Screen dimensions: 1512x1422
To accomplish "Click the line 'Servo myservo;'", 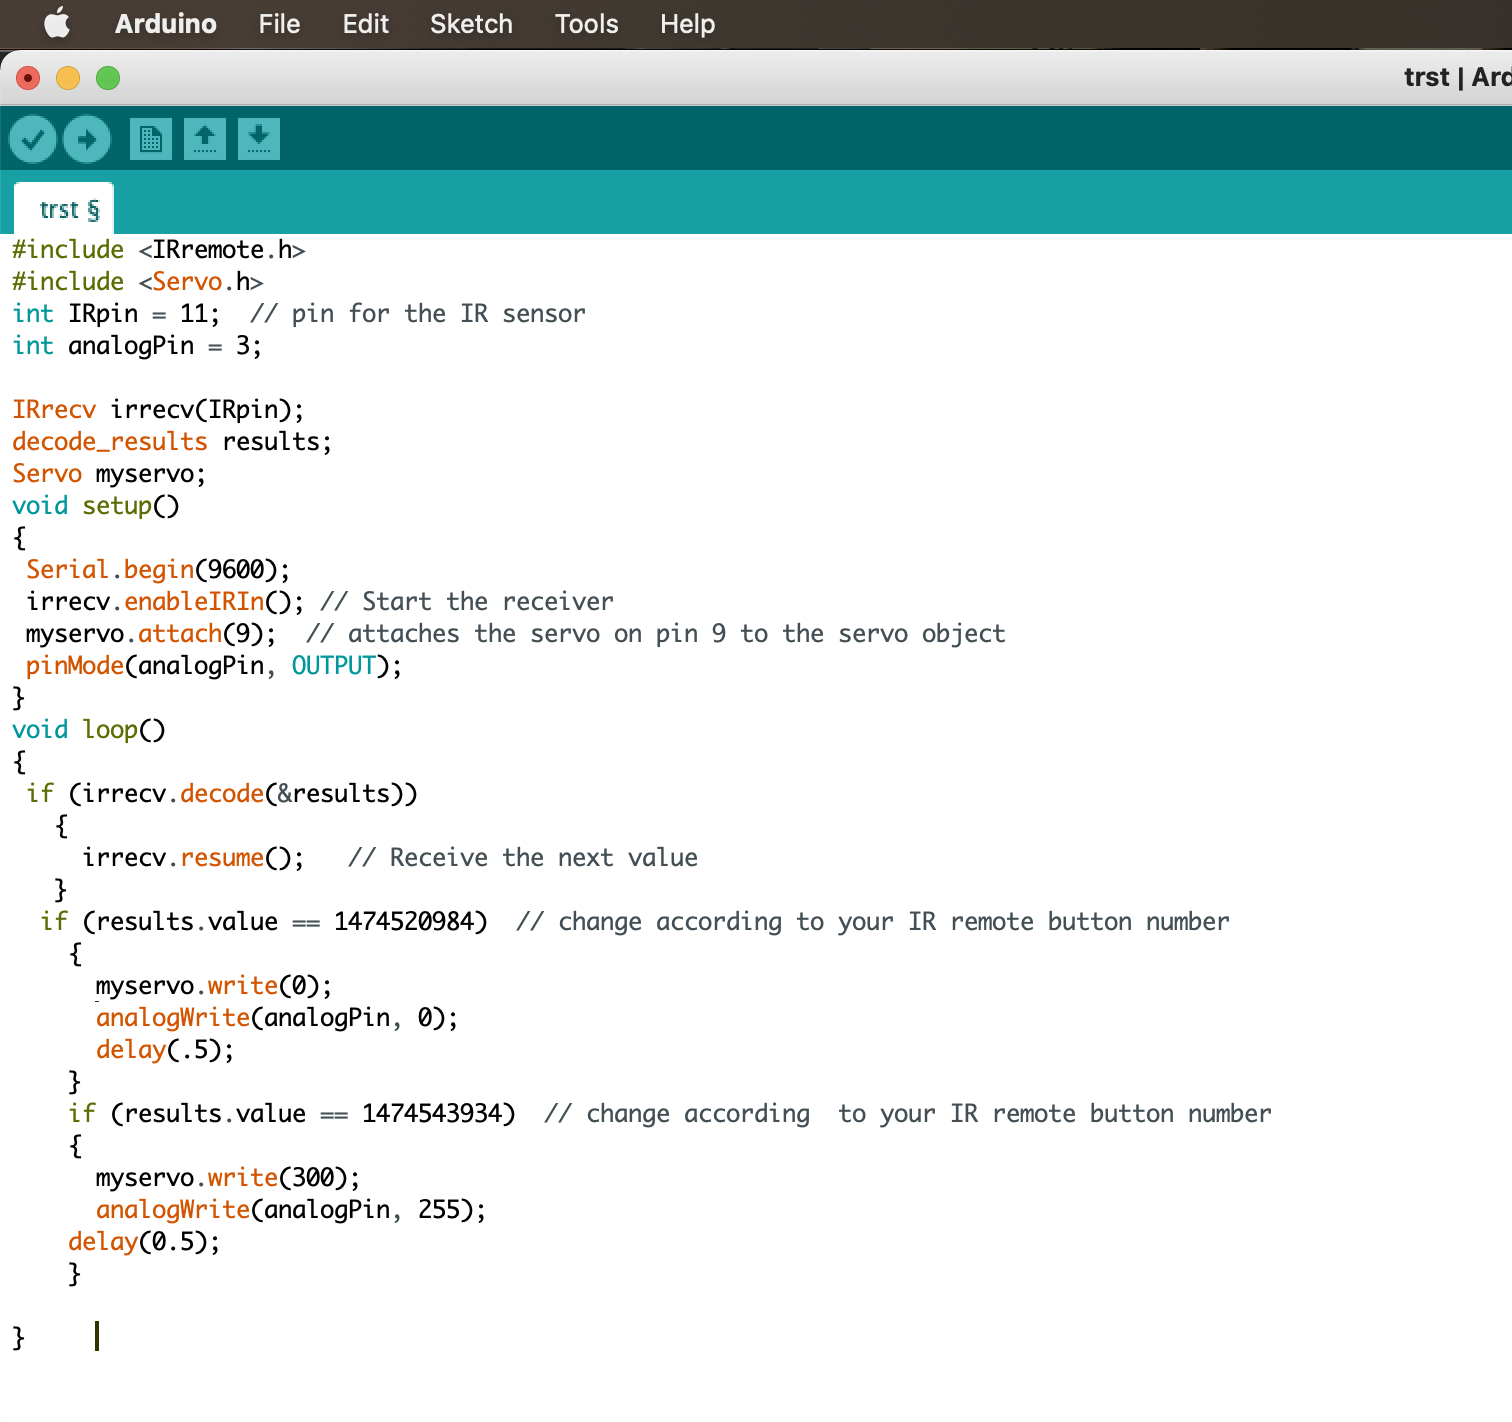I will 109,474.
